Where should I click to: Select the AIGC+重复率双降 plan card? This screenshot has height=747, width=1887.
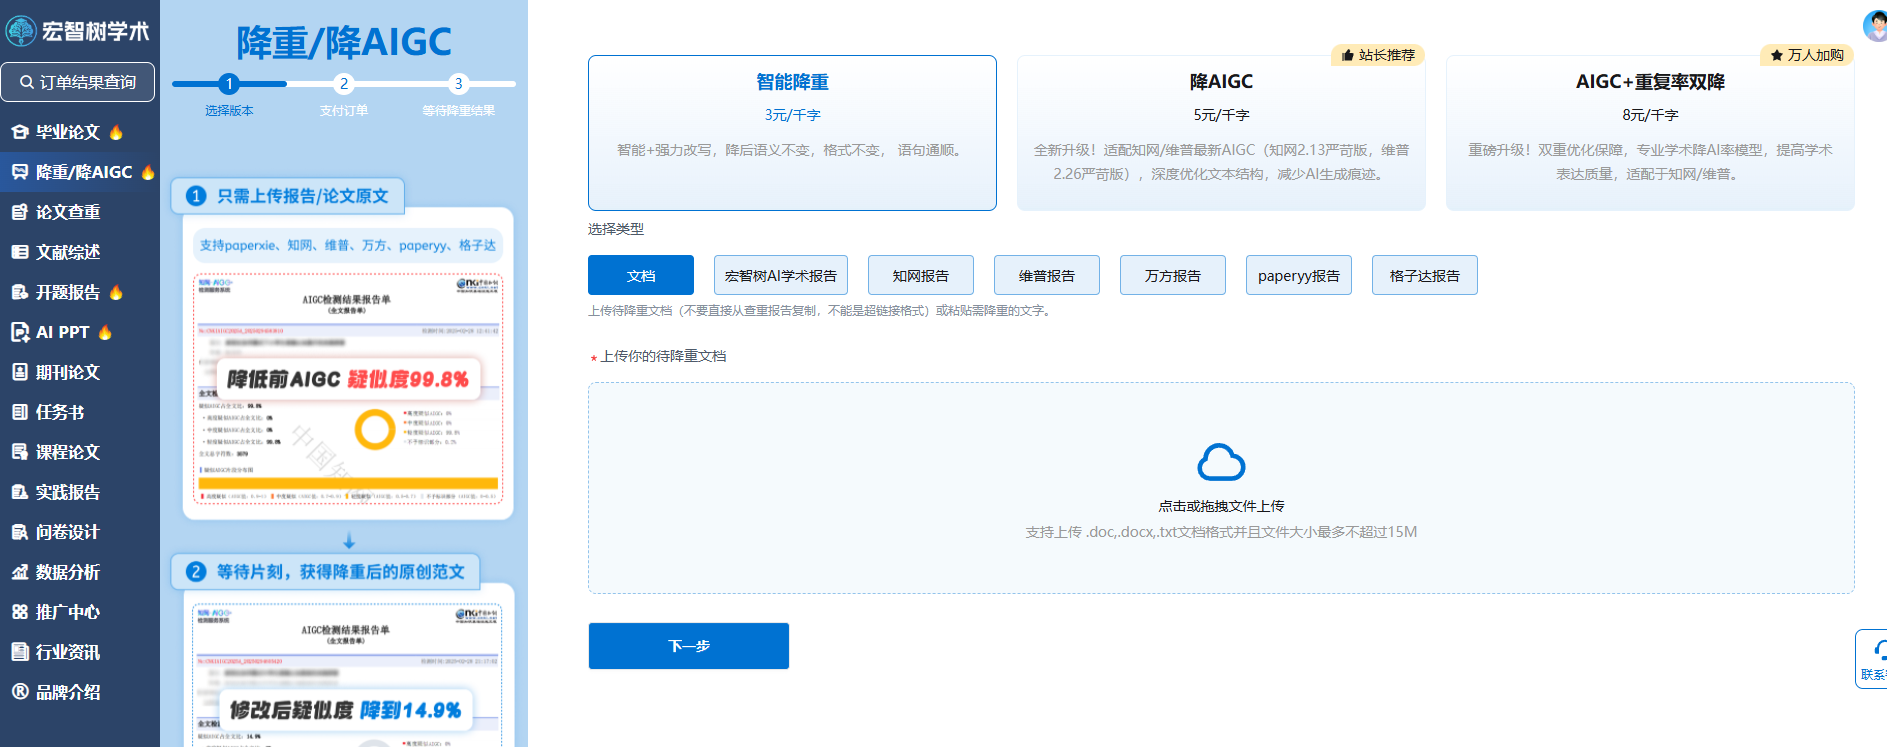(x=1650, y=133)
